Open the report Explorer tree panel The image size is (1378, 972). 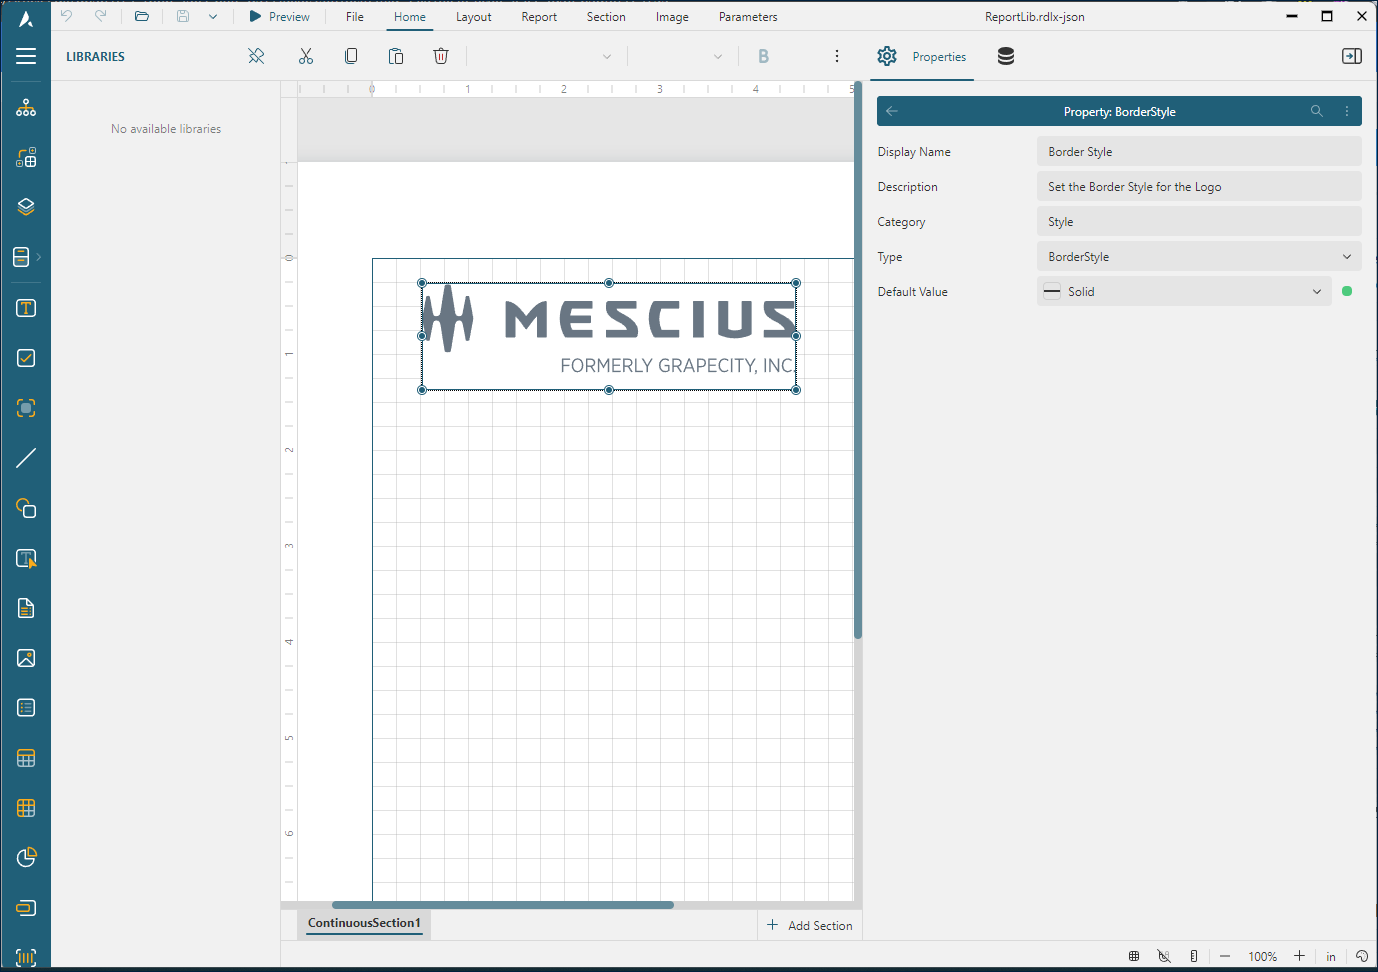pos(26,108)
